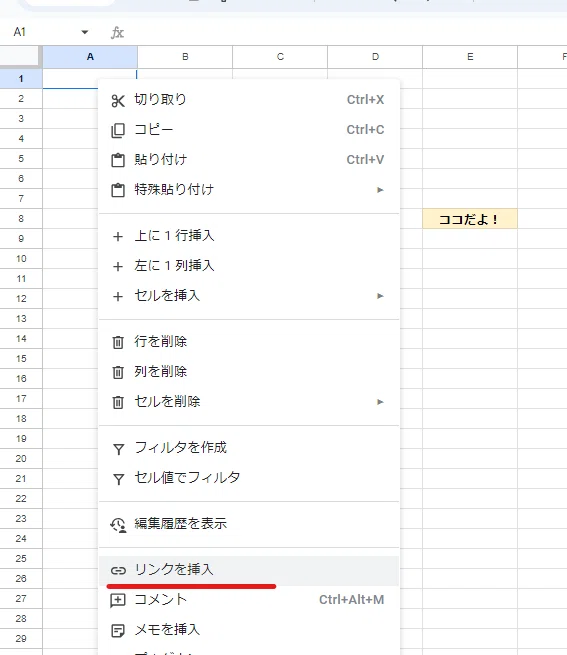567x655 pixels.
Task: Select 行を削除 menu entry
Action: tap(249, 342)
